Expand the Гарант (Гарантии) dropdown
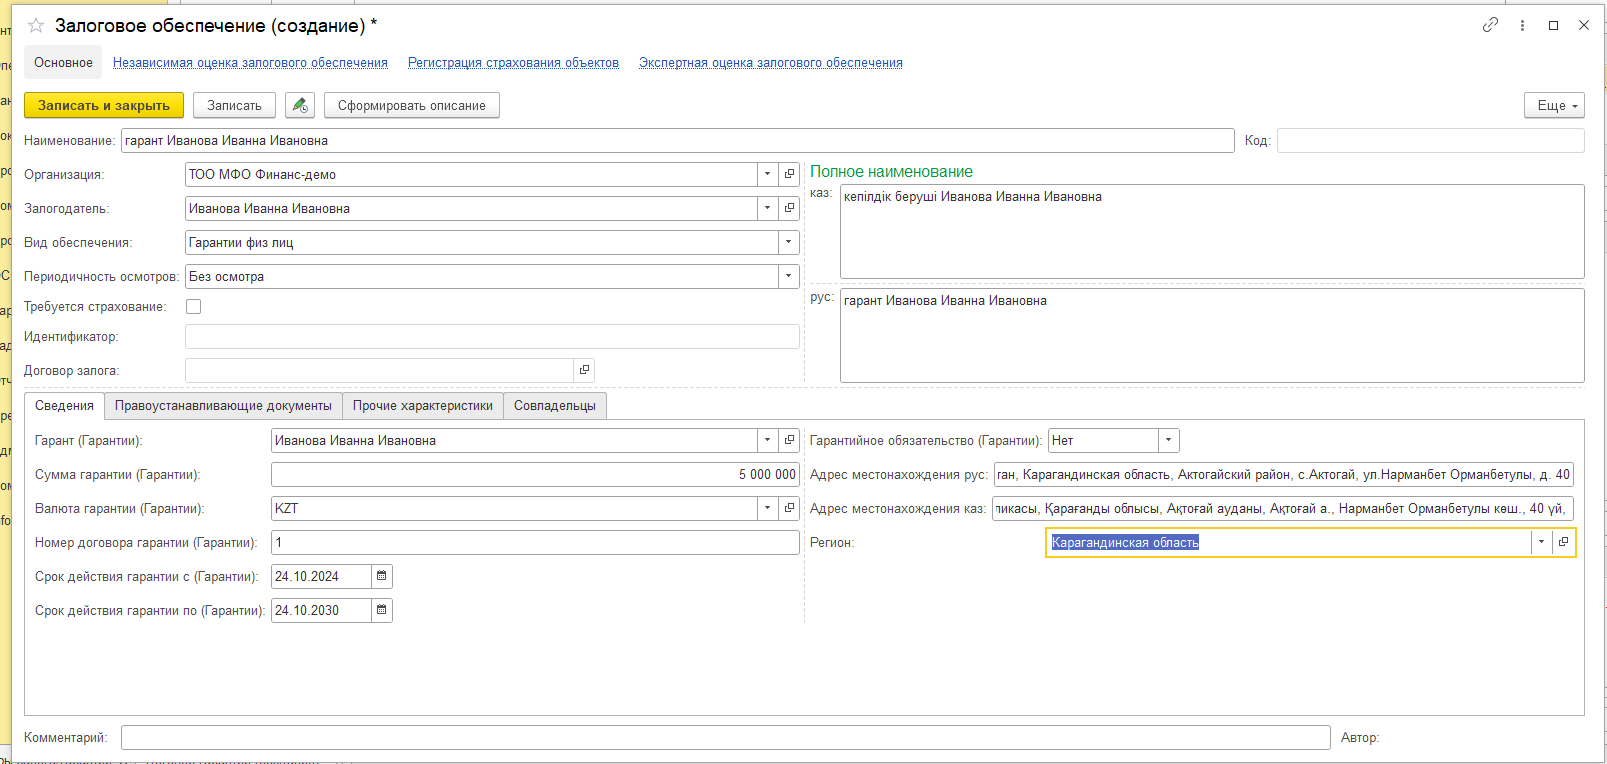The height and width of the screenshot is (764, 1607). [767, 440]
